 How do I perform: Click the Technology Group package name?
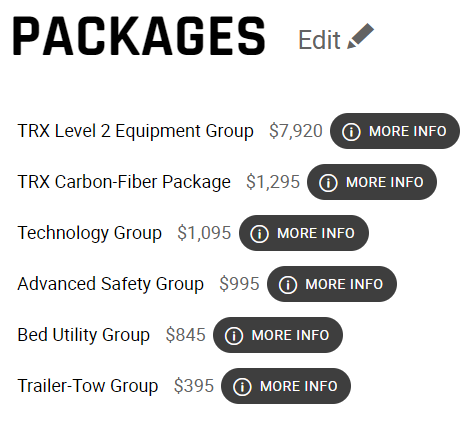pyautogui.click(x=90, y=233)
